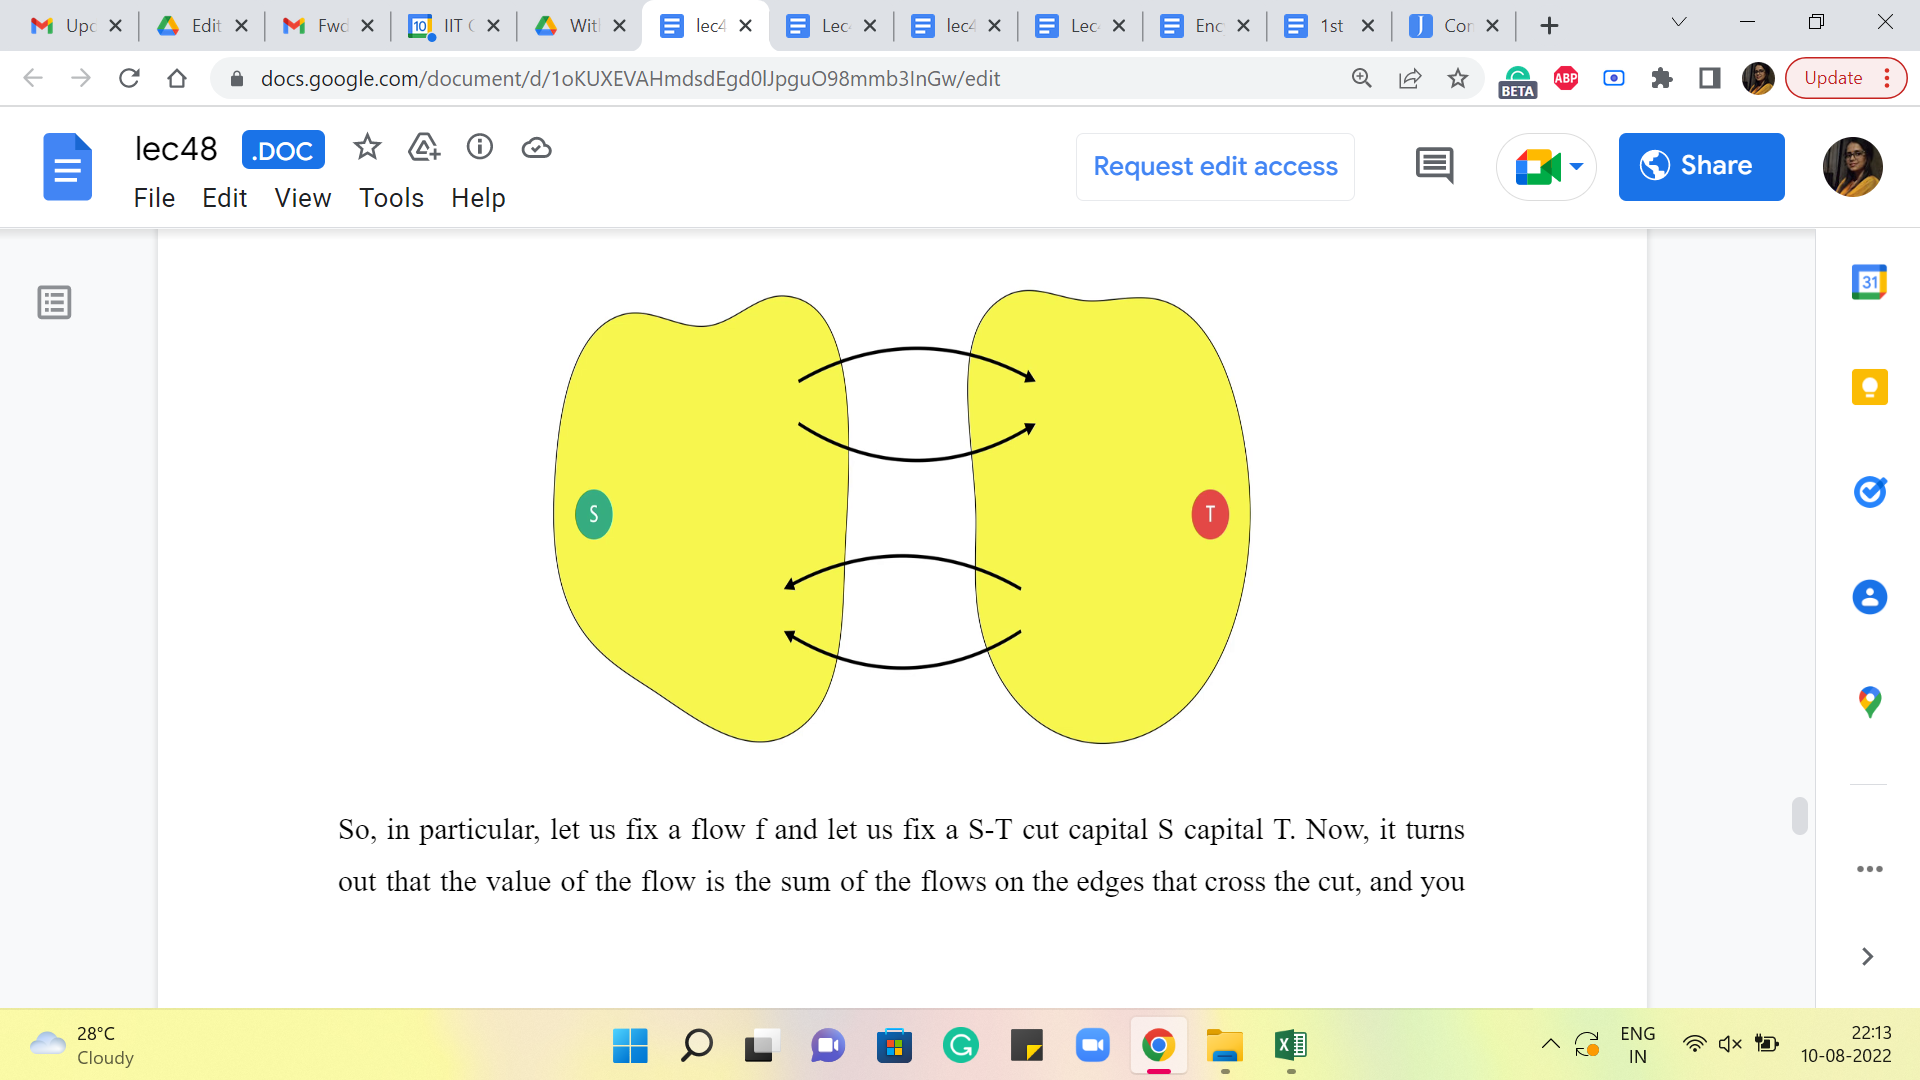Show document outline icon
The width and height of the screenshot is (1920, 1080).
pyautogui.click(x=54, y=302)
